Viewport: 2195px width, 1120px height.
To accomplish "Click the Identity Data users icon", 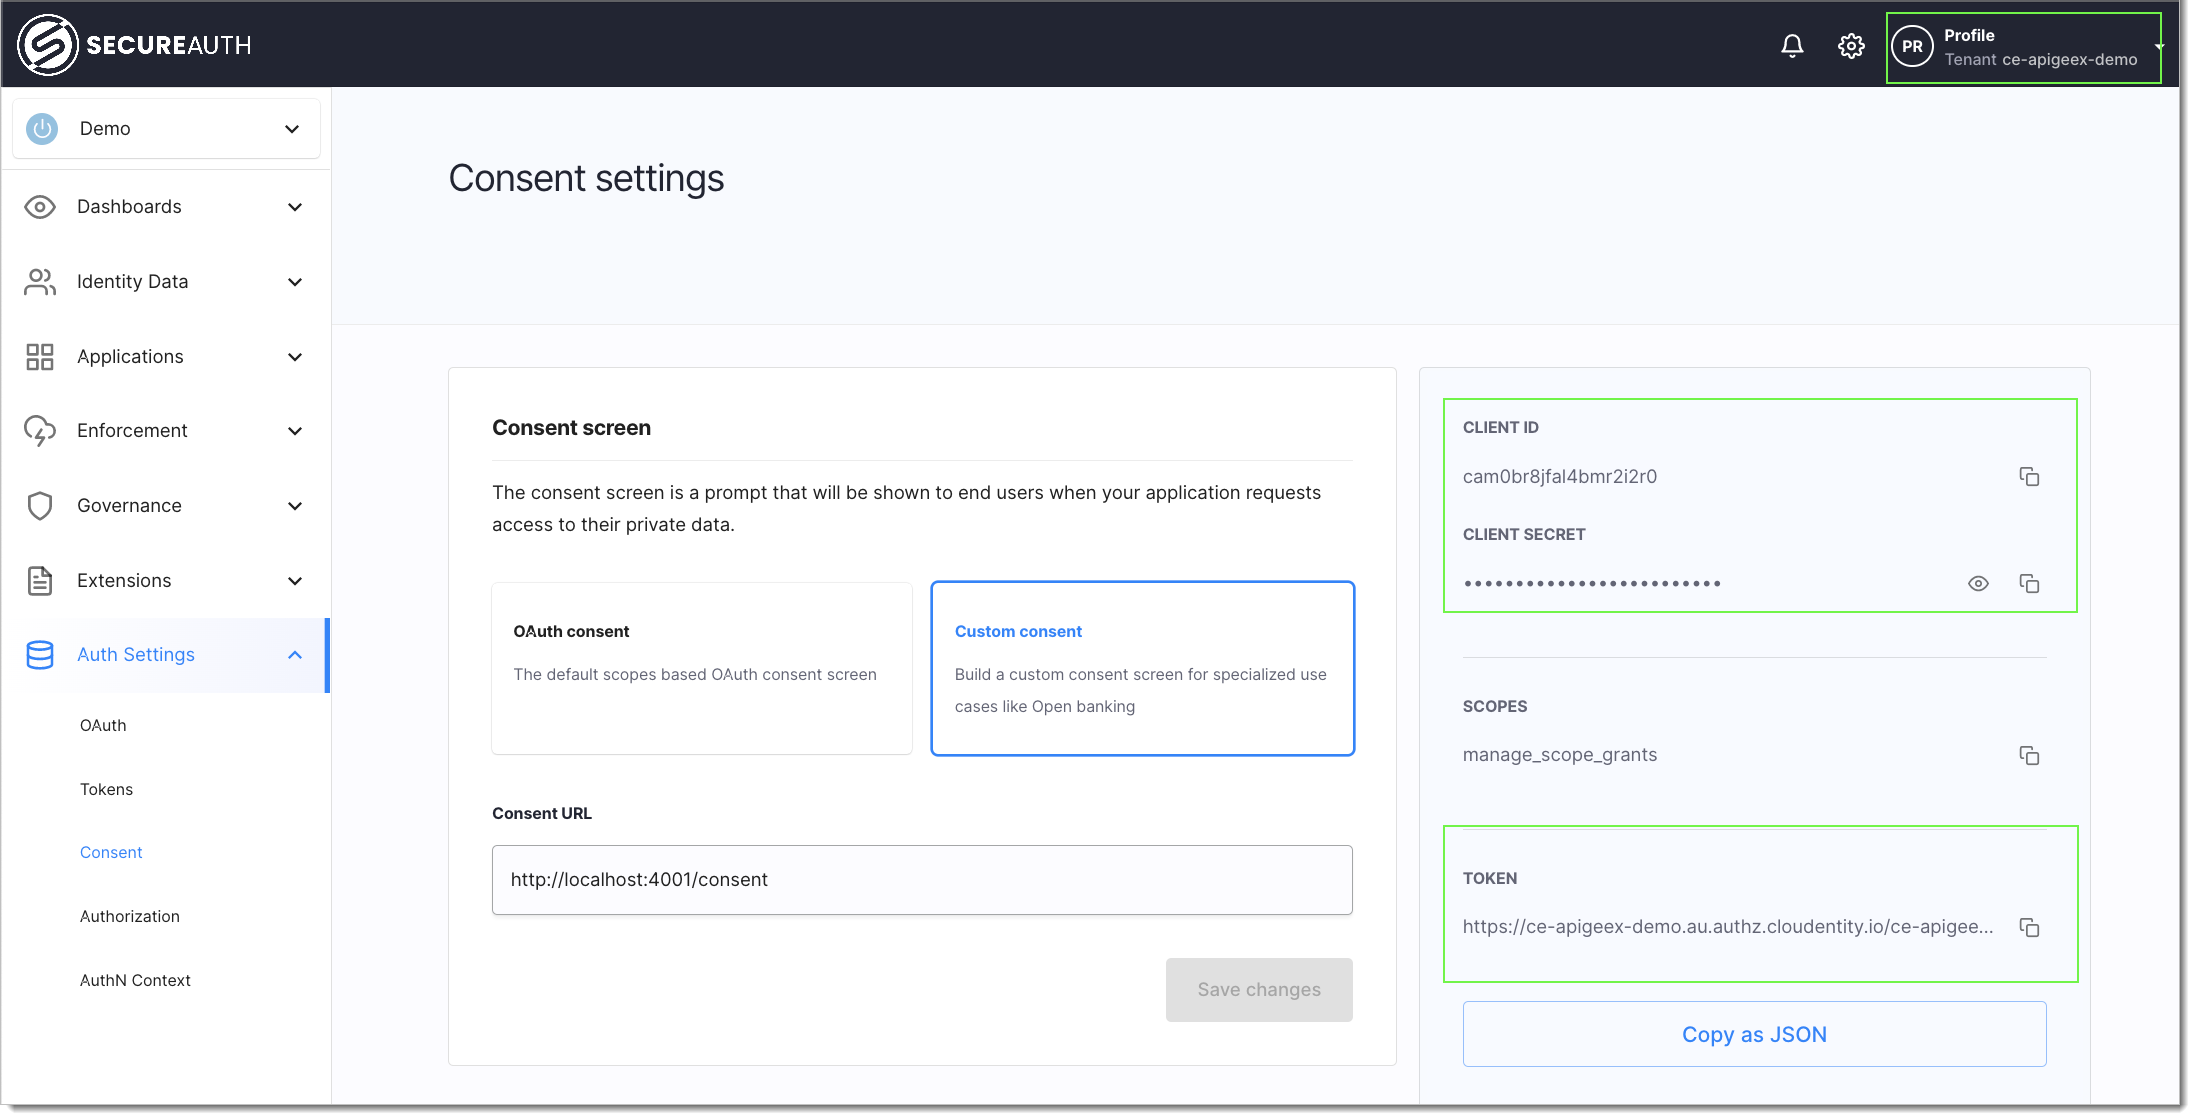I will 40,282.
